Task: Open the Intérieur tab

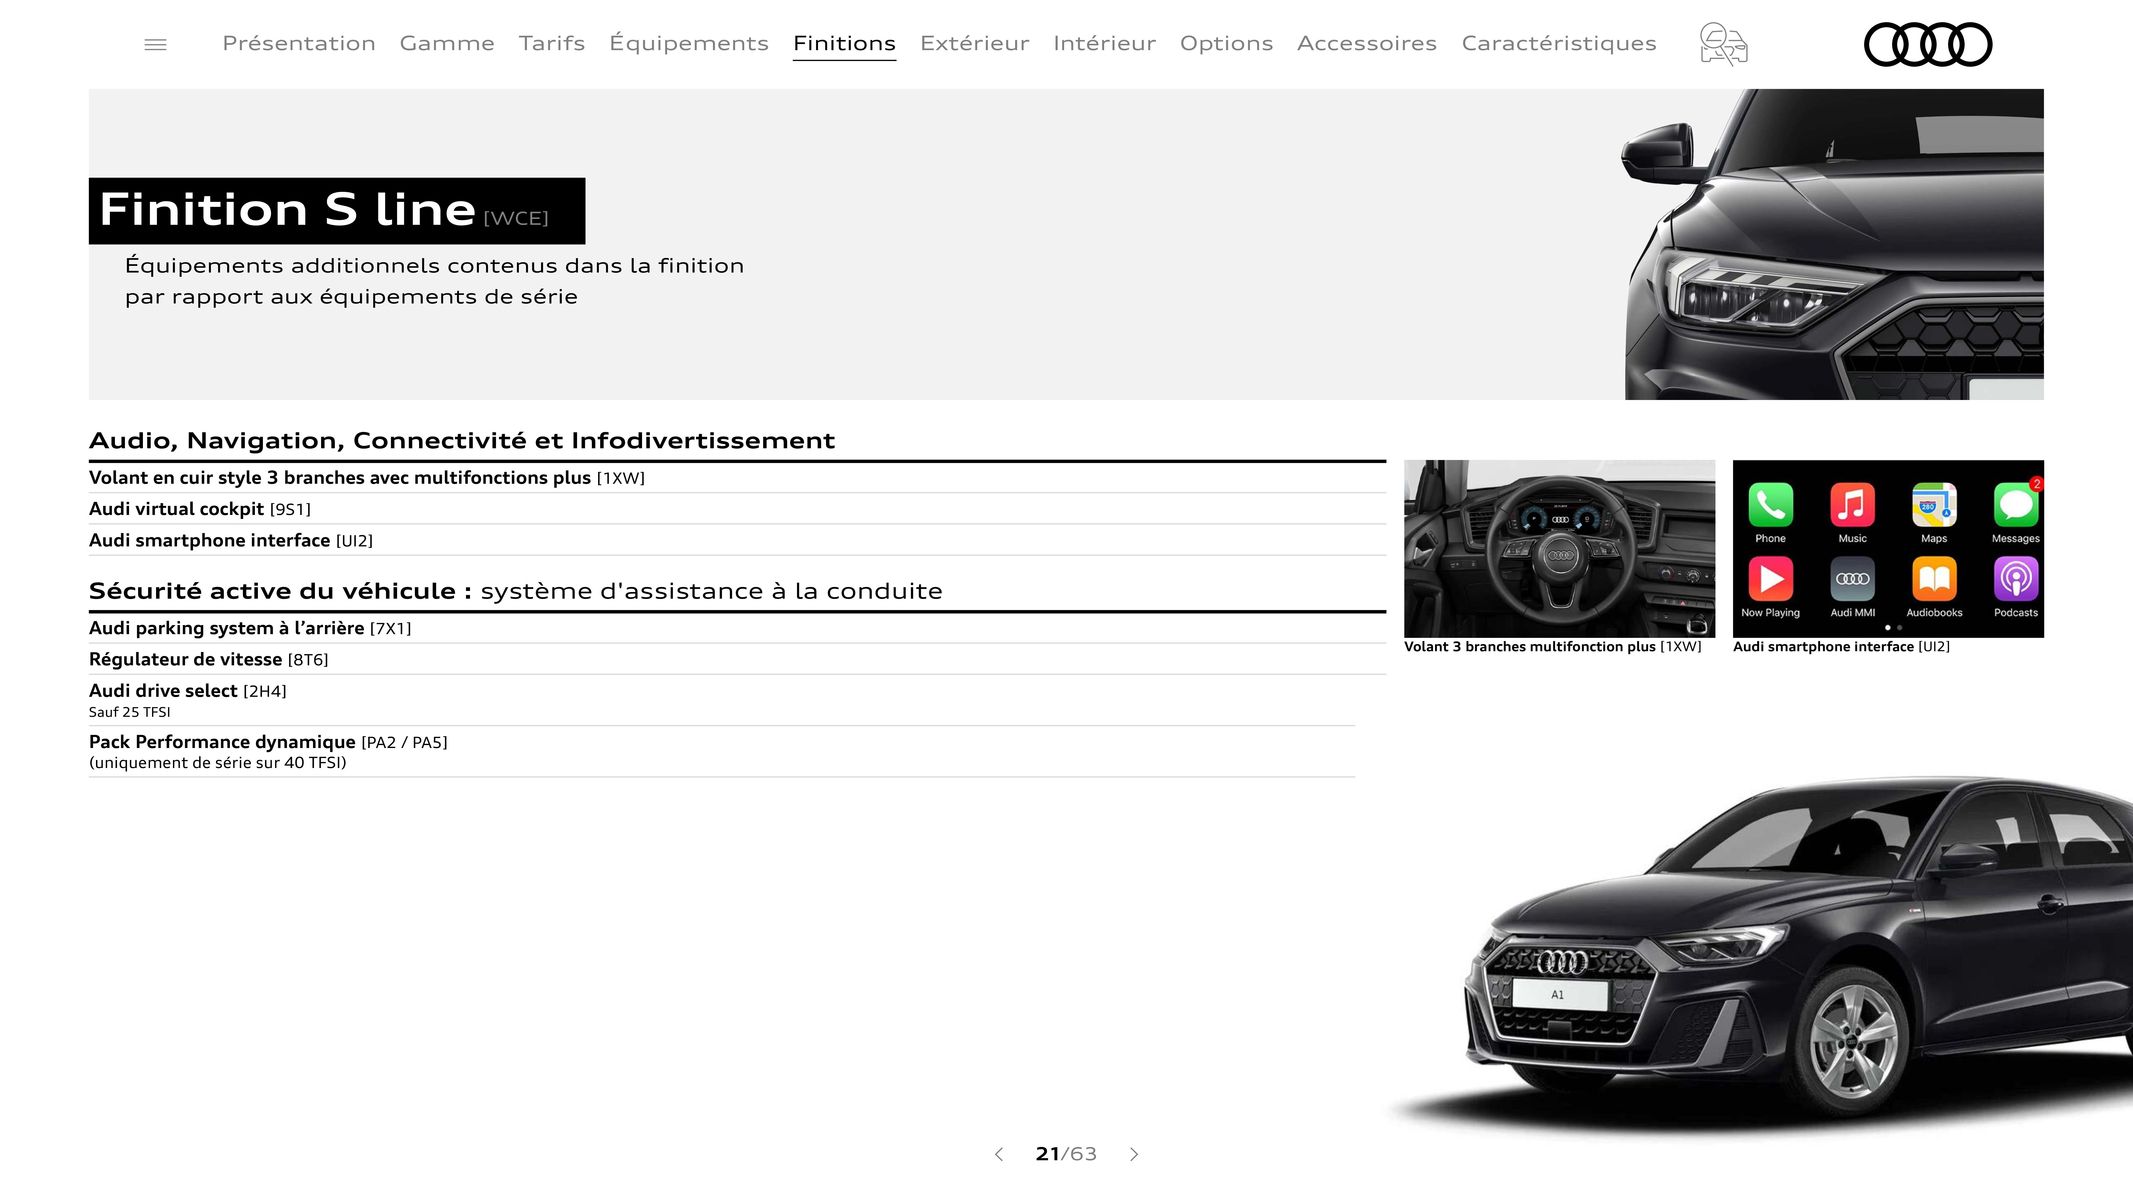Action: click(1104, 43)
